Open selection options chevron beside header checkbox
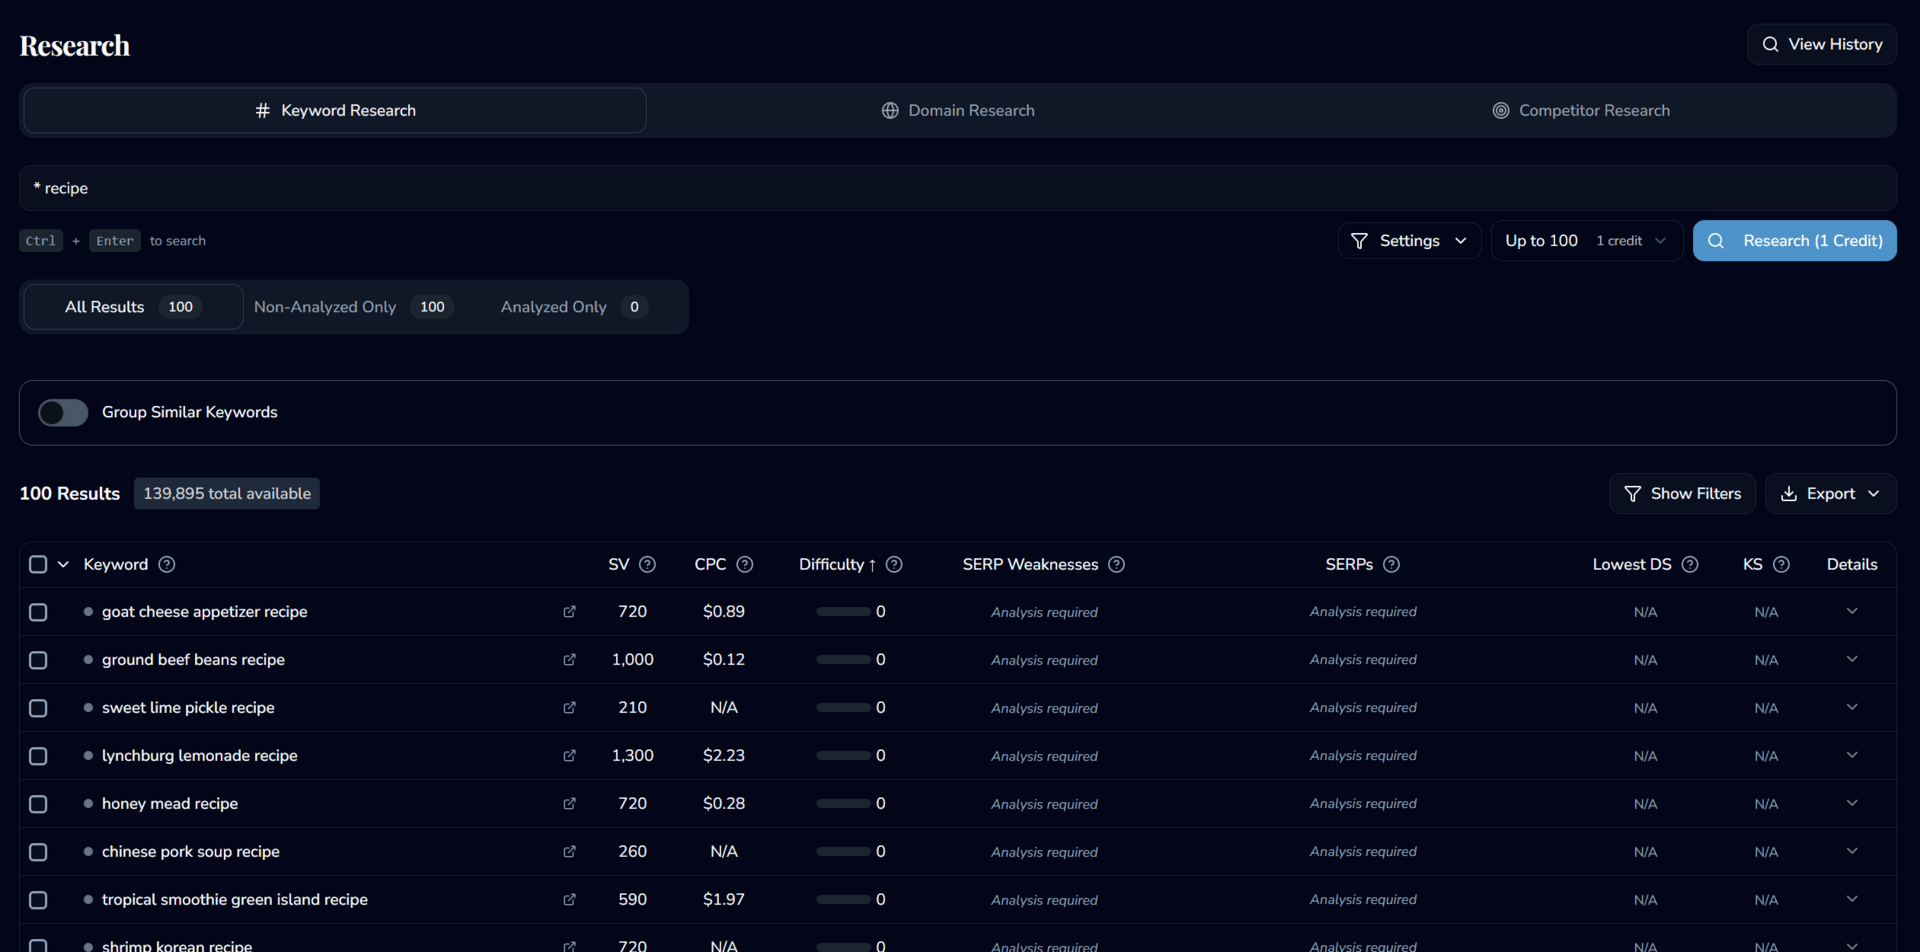This screenshot has width=1920, height=952. tap(63, 564)
